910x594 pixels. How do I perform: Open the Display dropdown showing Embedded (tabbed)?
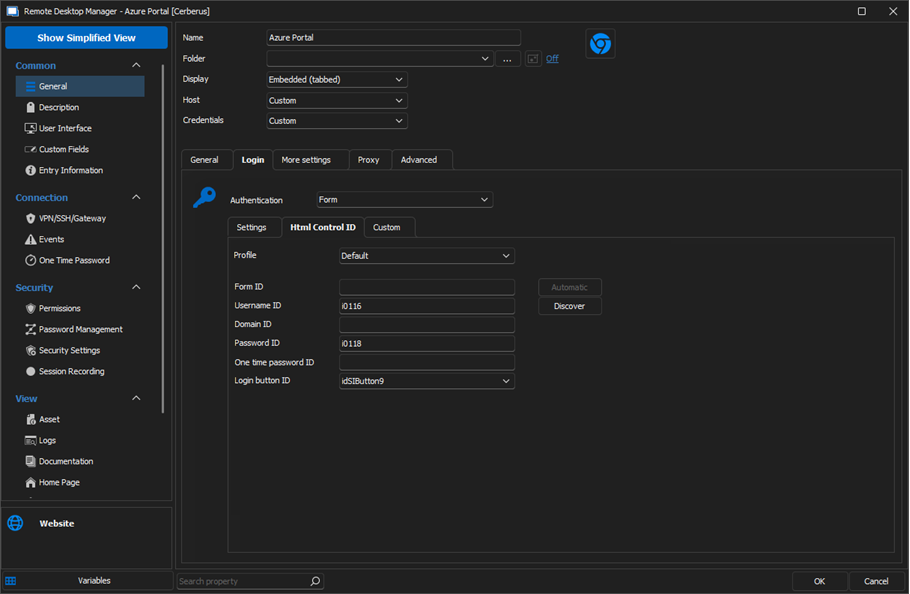click(337, 79)
